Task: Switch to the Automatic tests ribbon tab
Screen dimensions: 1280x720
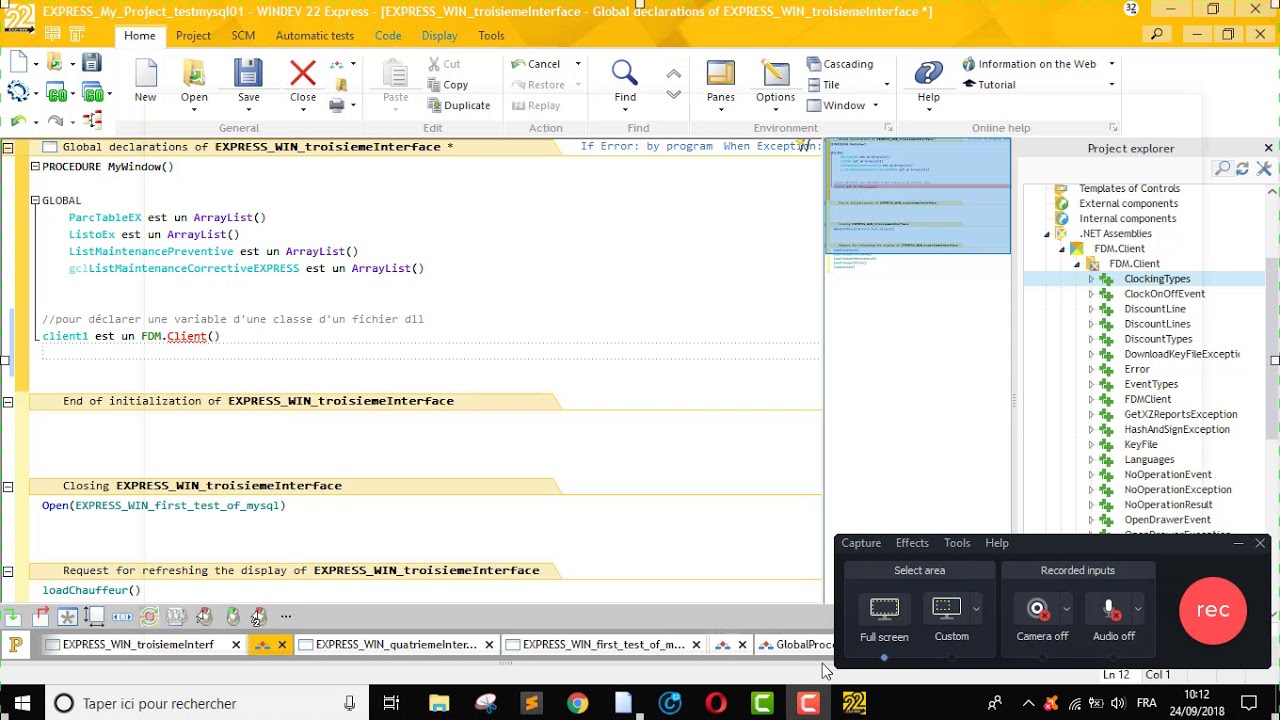Action: point(314,35)
